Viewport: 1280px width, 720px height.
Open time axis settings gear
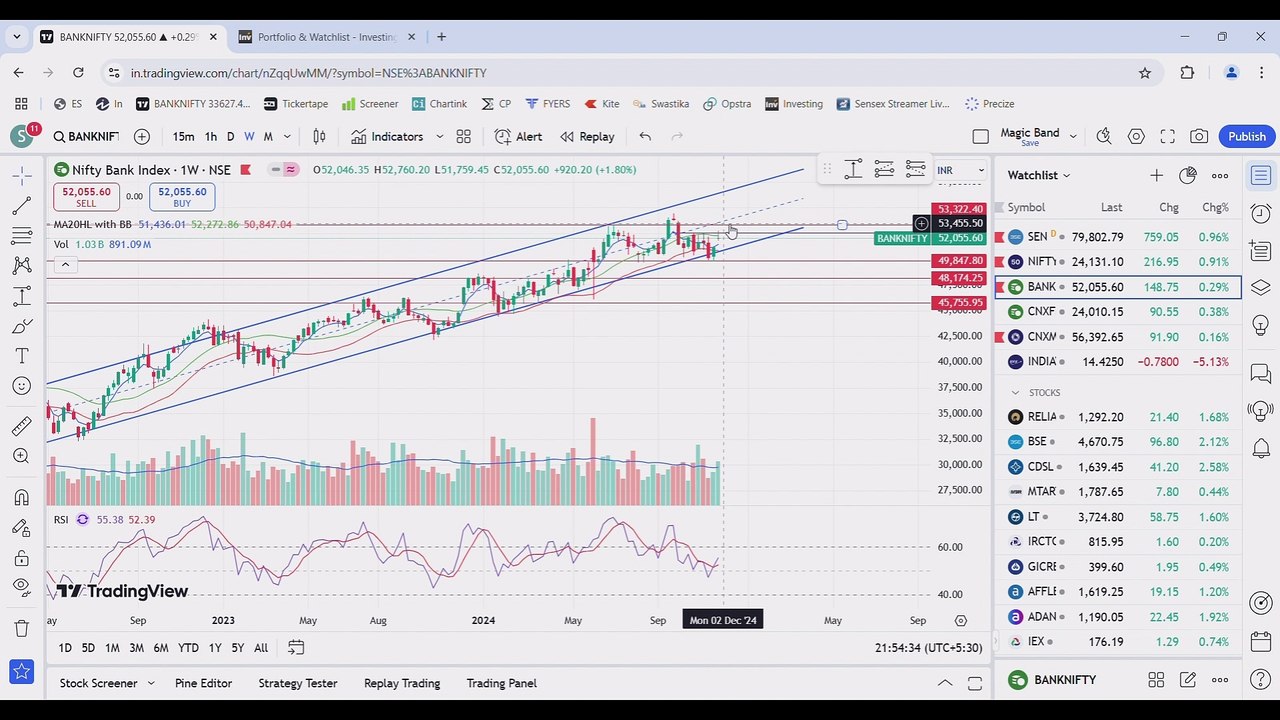pos(961,620)
